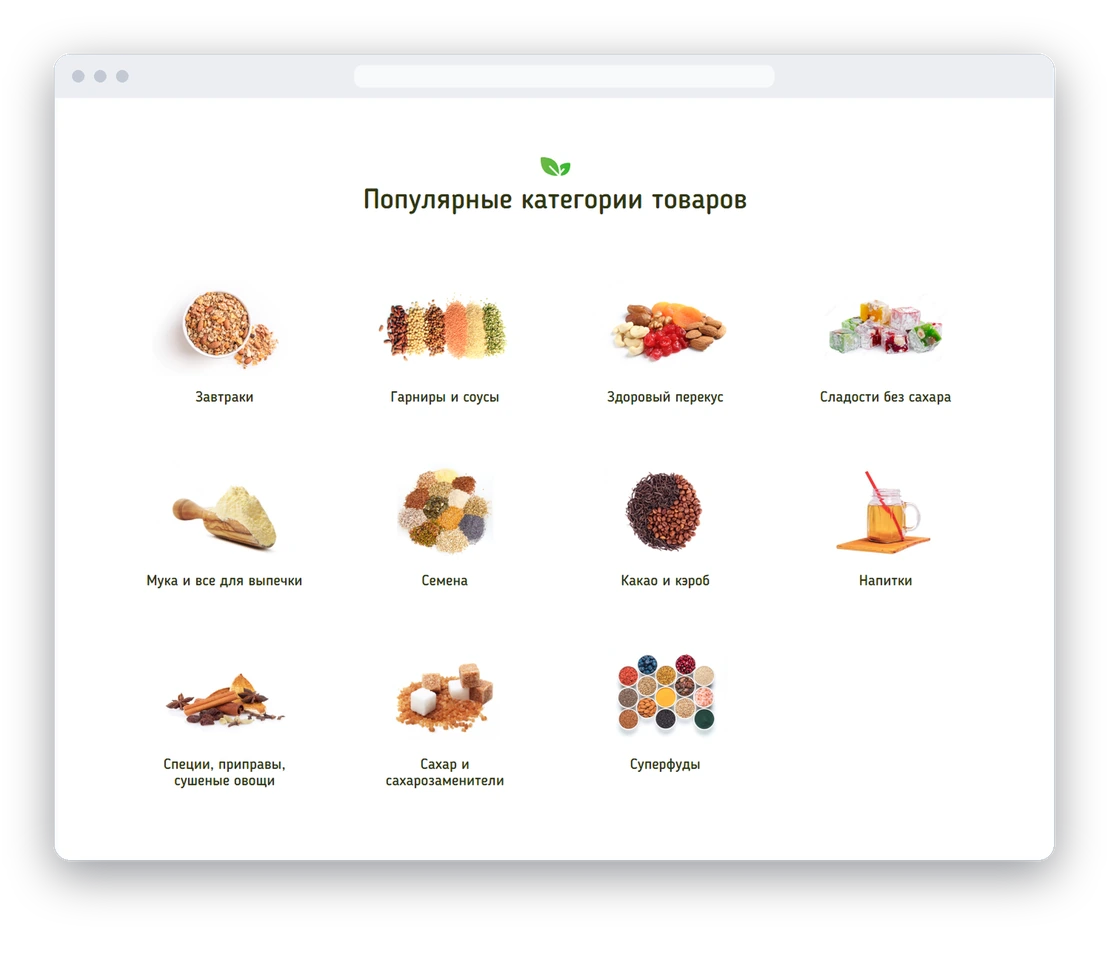Open the sugar cubes category image
This screenshot has height=960, width=1108.
444,697
